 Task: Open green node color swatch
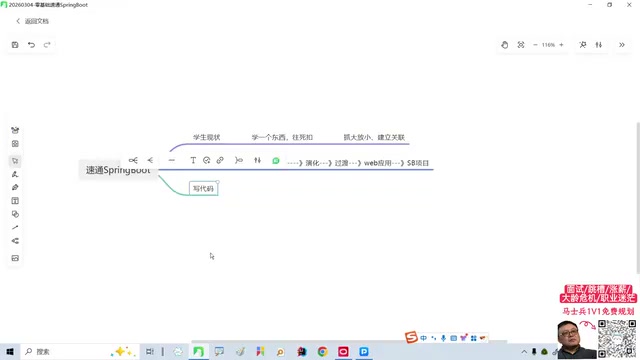276,161
